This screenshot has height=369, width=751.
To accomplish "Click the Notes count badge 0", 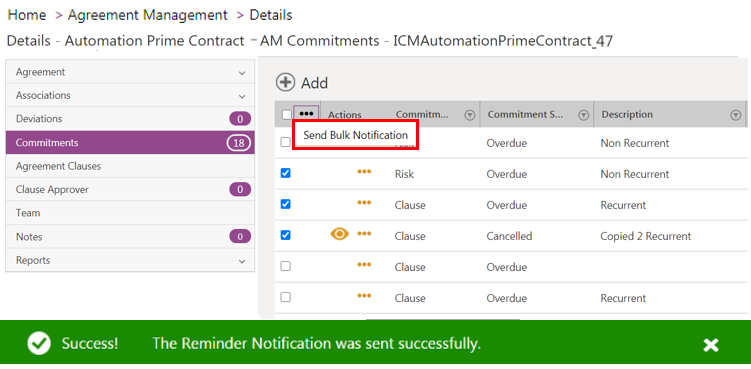I will click(x=240, y=236).
